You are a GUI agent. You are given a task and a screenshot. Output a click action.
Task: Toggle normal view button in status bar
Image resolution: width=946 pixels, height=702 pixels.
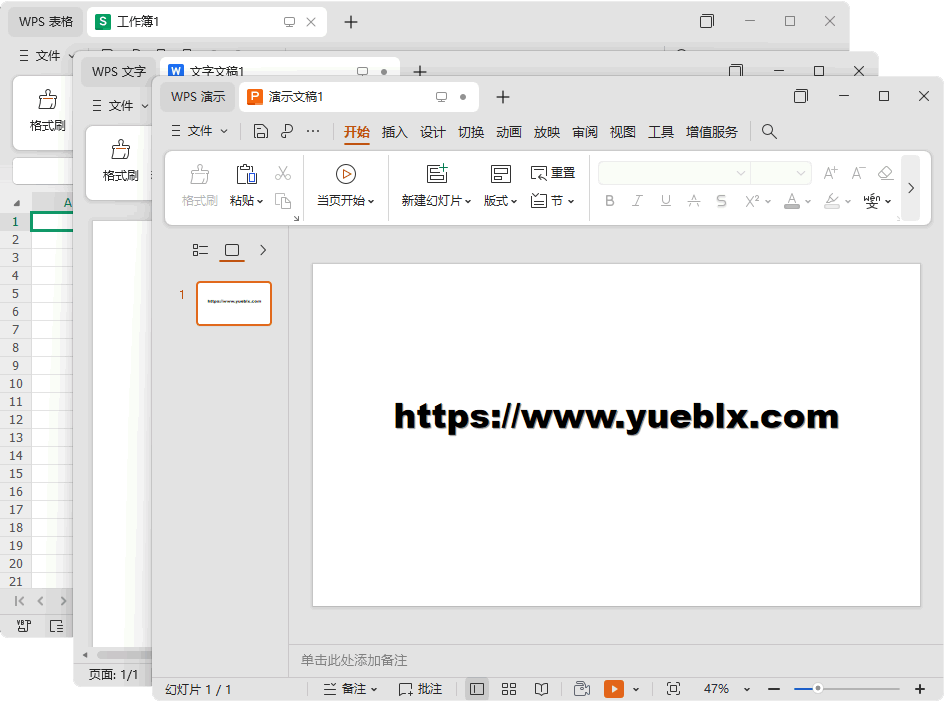(x=477, y=689)
